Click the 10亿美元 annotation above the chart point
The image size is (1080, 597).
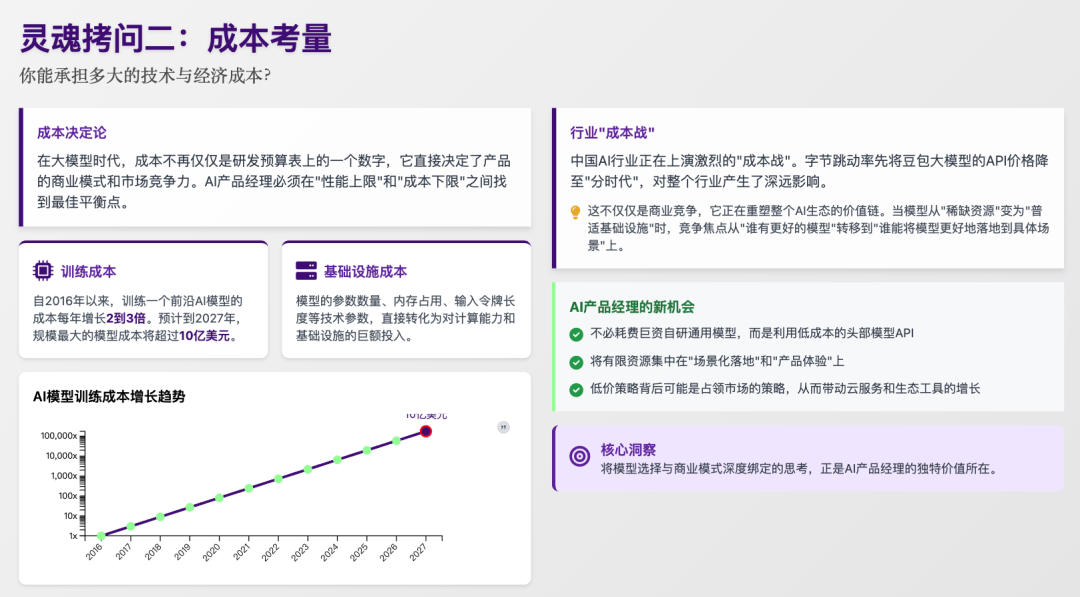click(426, 415)
